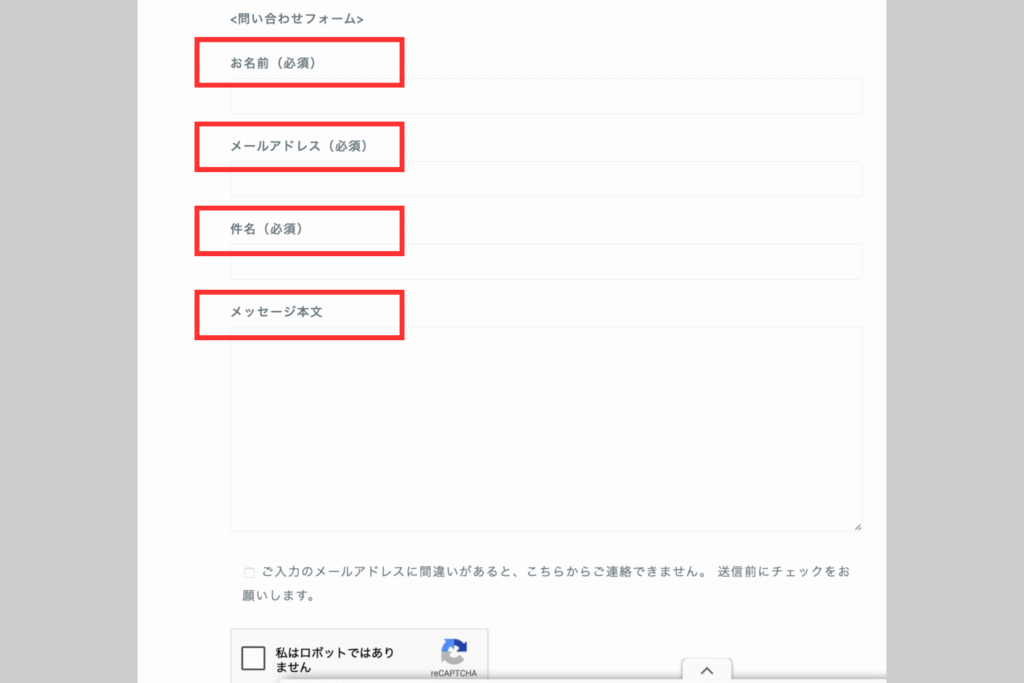Click the gray page margin left of form
1024x683 pixels.
pyautogui.click(x=68, y=340)
